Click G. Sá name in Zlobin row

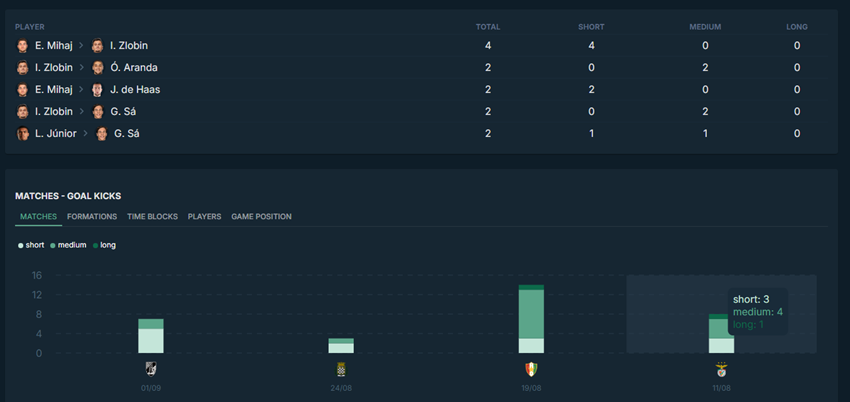click(123, 112)
